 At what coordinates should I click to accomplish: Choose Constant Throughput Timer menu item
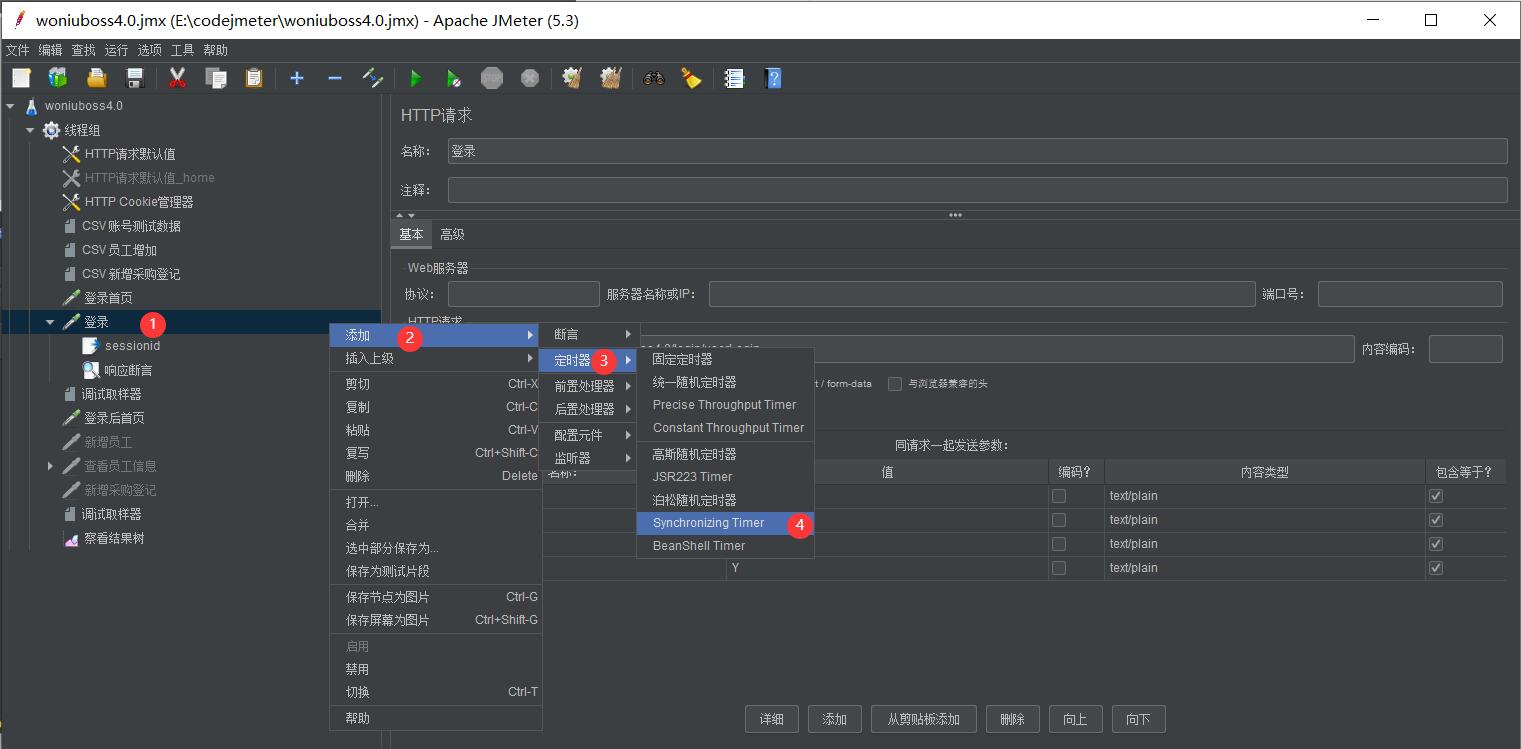pyautogui.click(x=725, y=428)
